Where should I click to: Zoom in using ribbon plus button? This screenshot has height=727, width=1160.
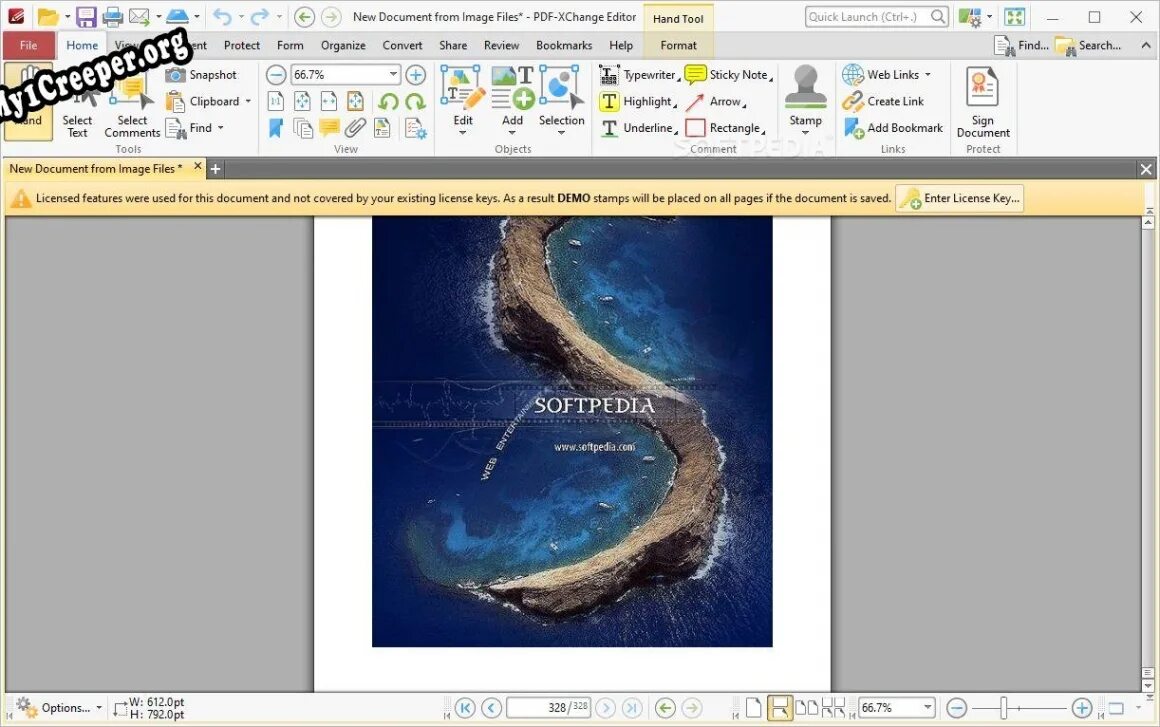416,75
